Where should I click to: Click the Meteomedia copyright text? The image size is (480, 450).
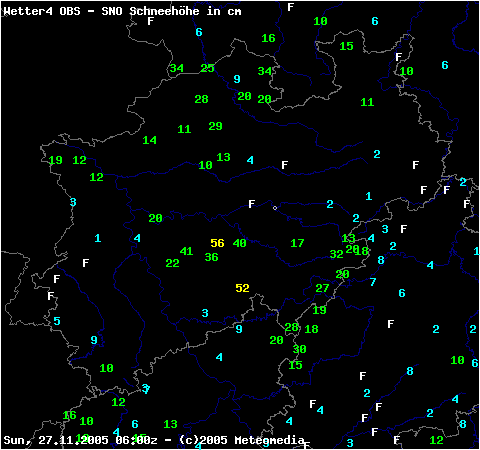tap(242, 440)
